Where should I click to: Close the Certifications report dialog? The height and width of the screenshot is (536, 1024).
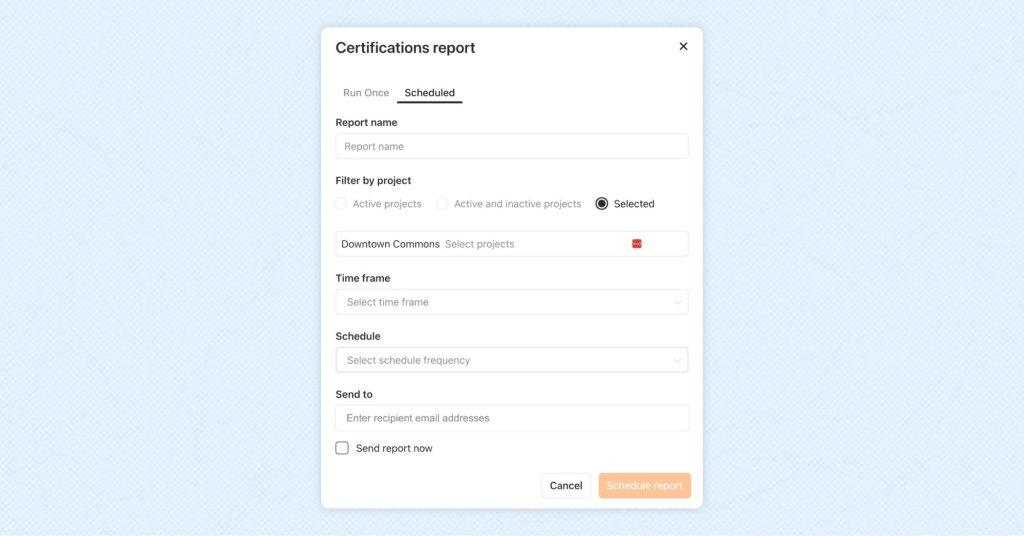[683, 46]
